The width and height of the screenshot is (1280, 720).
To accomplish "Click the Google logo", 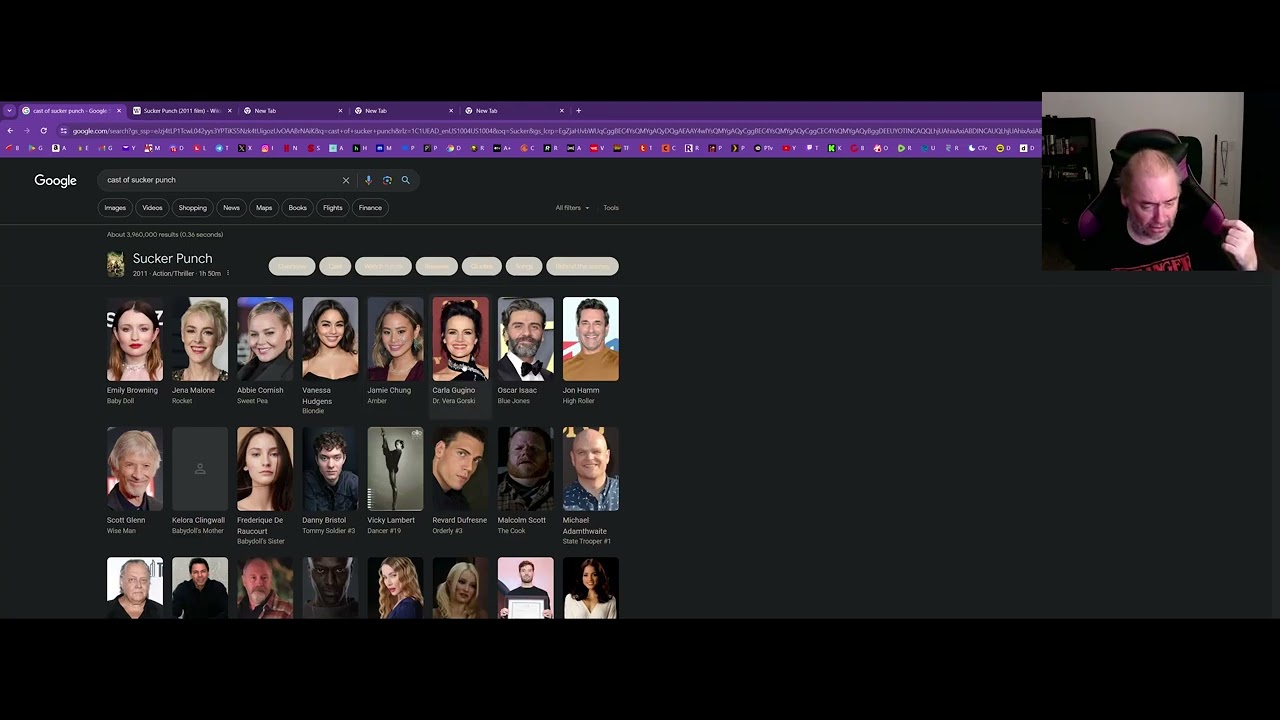I will [x=55, y=180].
